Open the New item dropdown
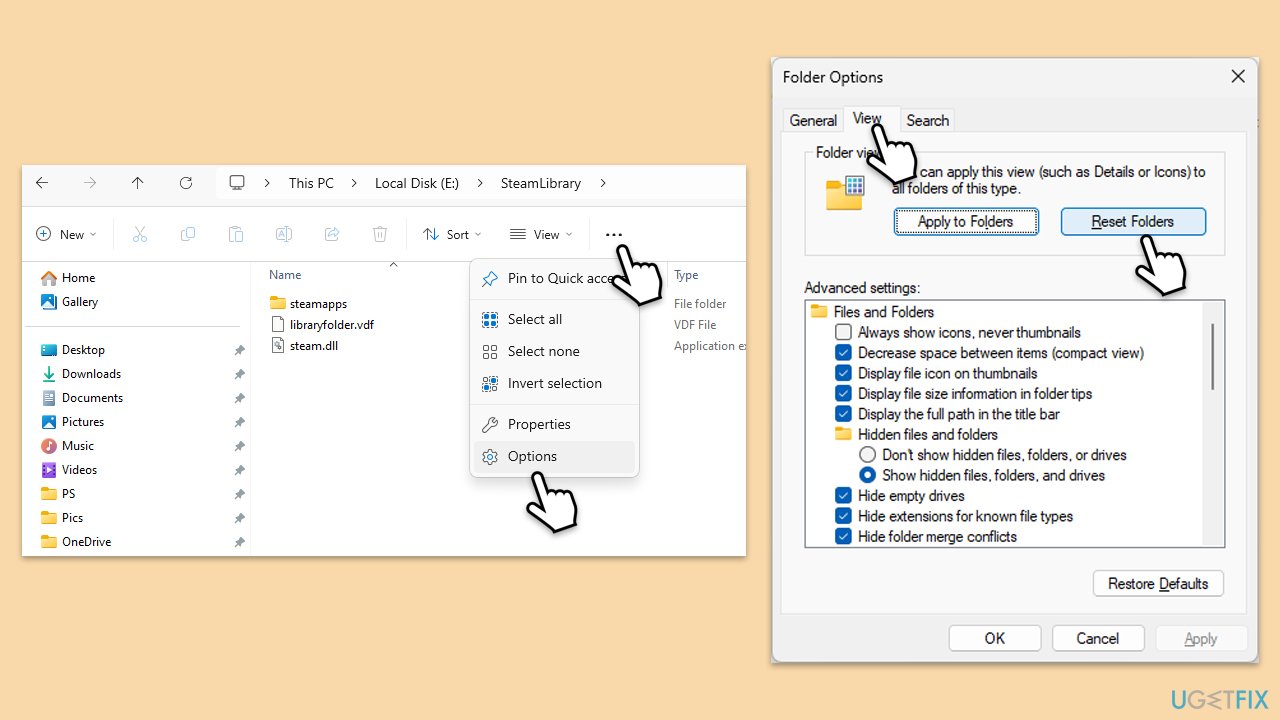Screen dimensions: 1280x720 66,234
